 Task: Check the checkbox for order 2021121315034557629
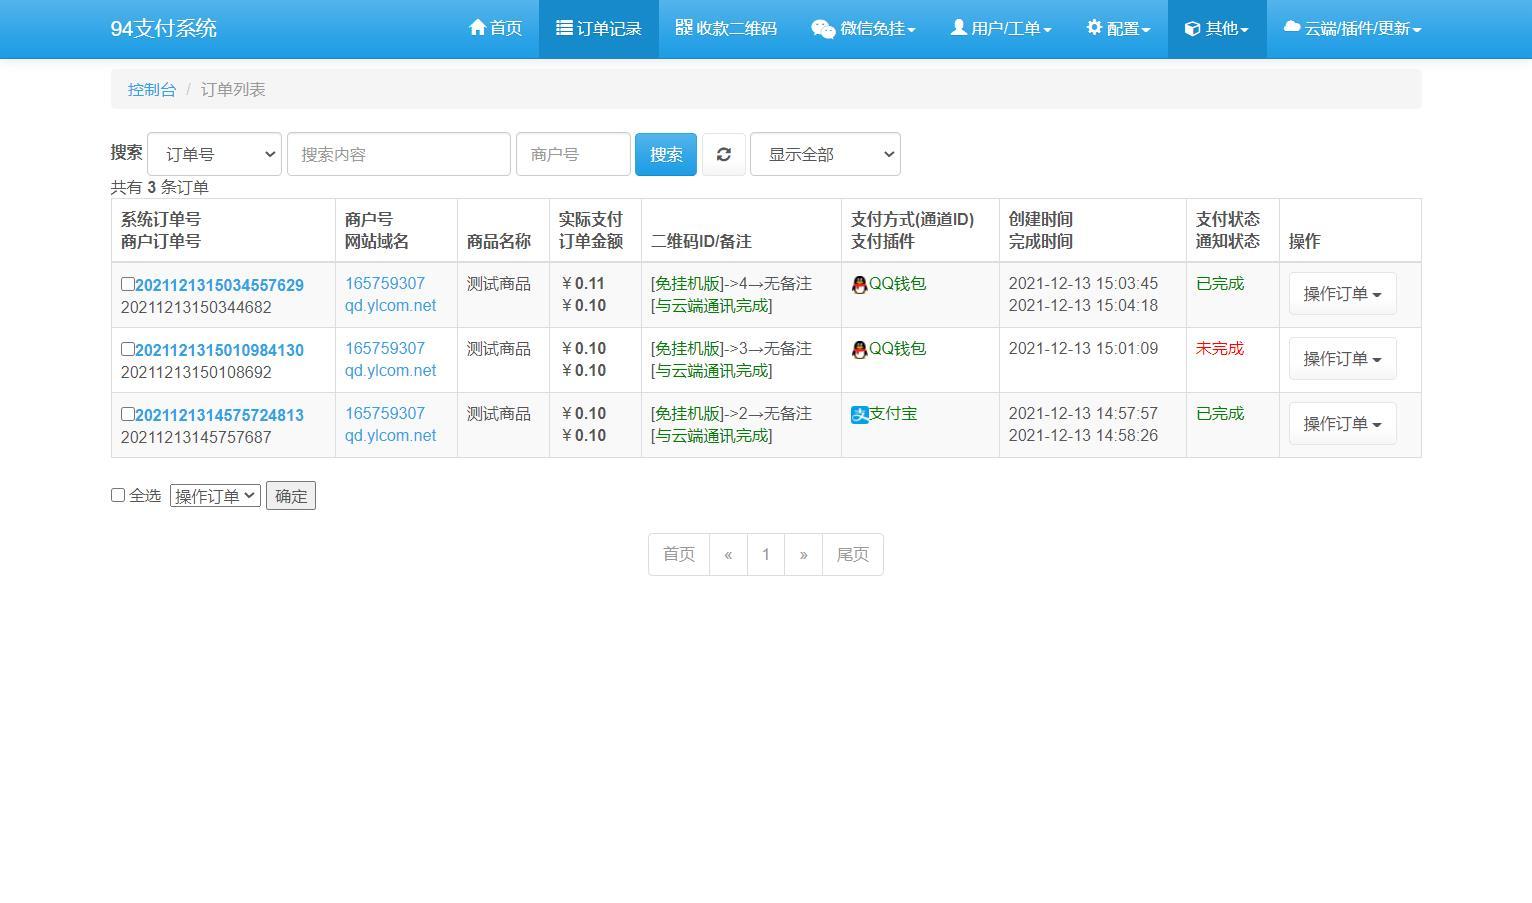pos(127,283)
